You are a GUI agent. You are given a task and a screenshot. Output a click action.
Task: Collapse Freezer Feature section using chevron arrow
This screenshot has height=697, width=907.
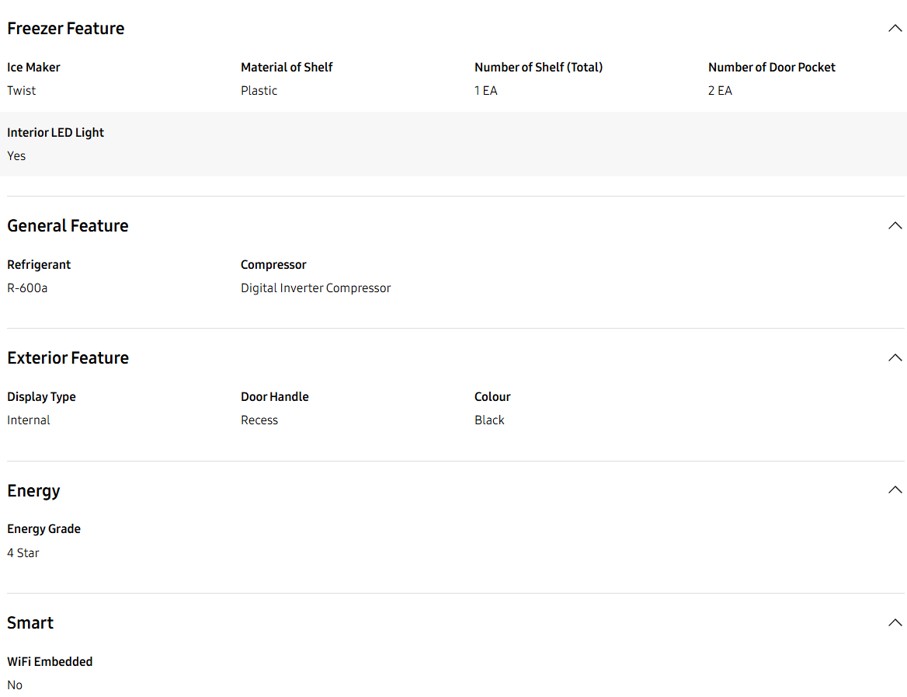click(894, 28)
